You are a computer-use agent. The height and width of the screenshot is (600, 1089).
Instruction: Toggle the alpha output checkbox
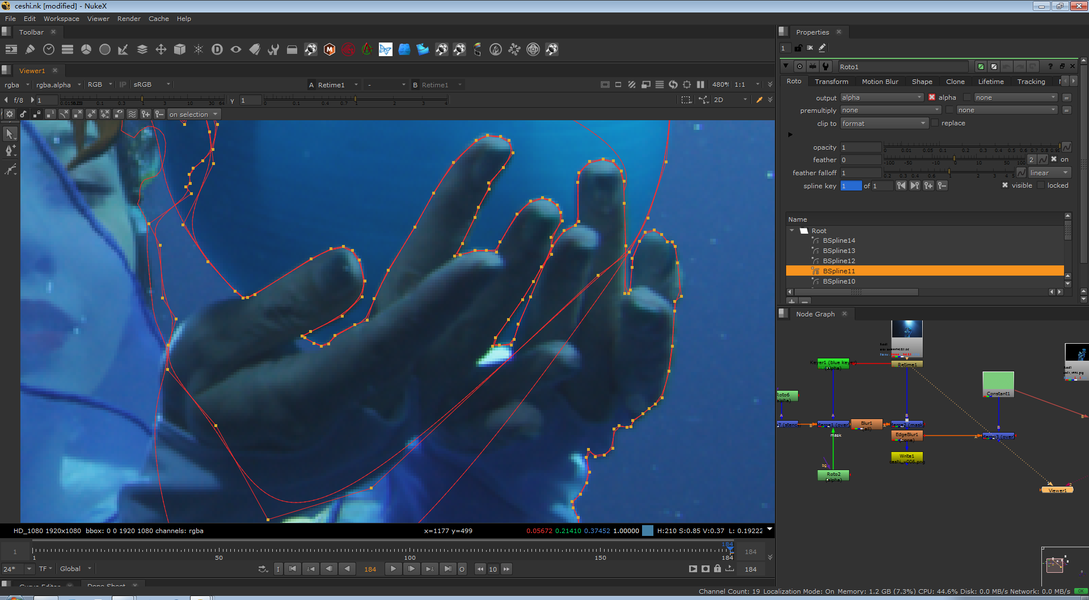[x=932, y=98]
